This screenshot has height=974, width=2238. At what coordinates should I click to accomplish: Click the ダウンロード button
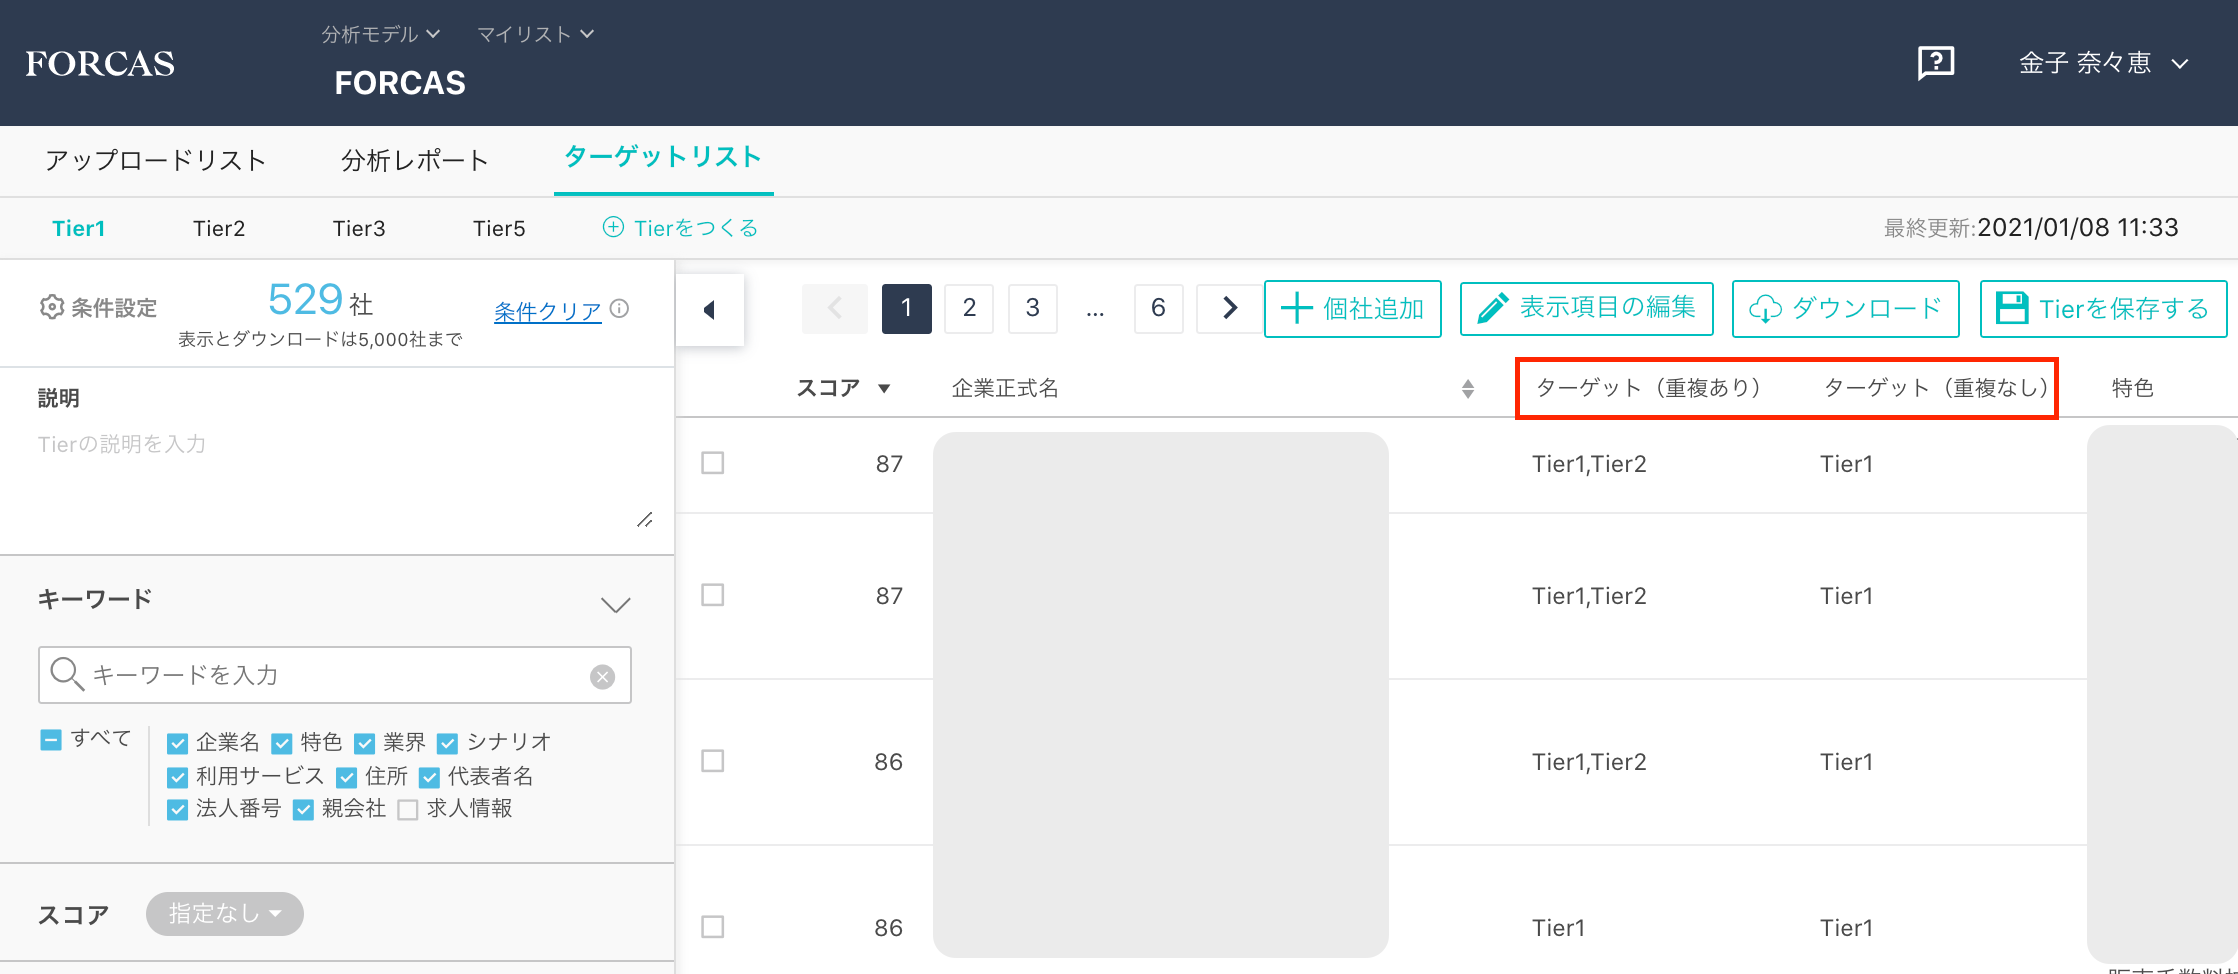tap(1845, 308)
